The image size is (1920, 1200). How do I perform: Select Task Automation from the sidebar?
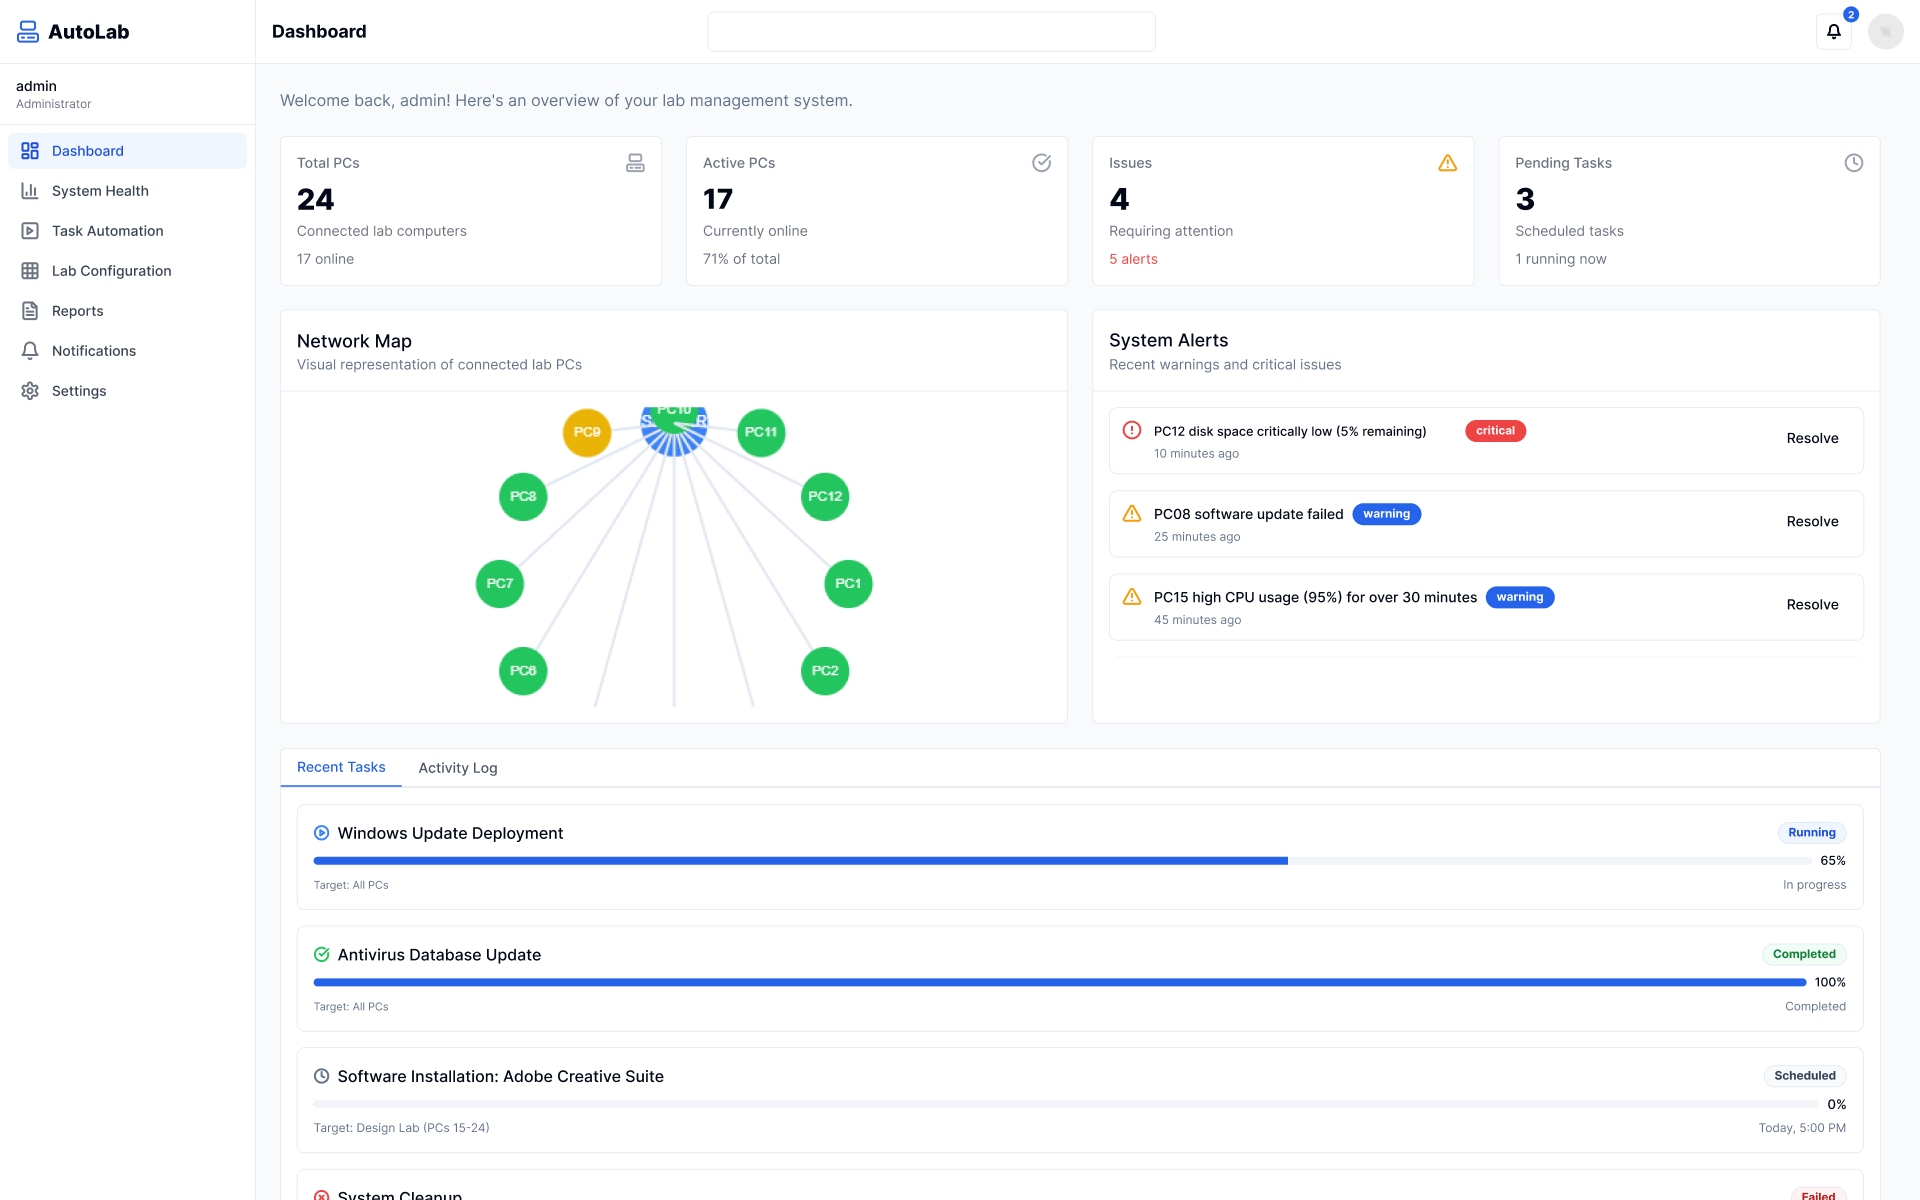click(107, 230)
